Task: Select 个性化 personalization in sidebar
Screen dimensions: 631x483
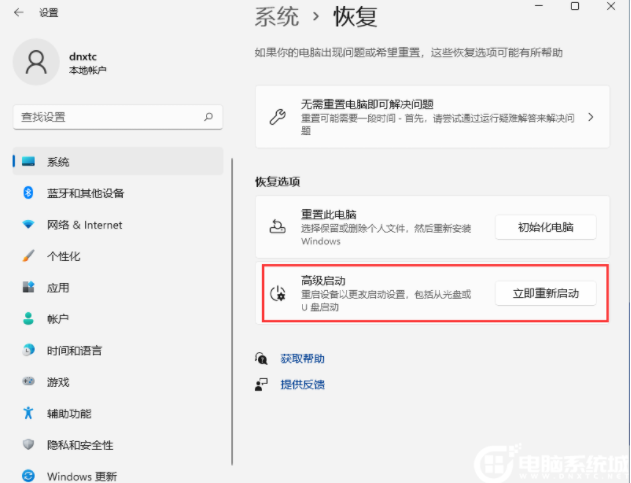Action: 63,256
